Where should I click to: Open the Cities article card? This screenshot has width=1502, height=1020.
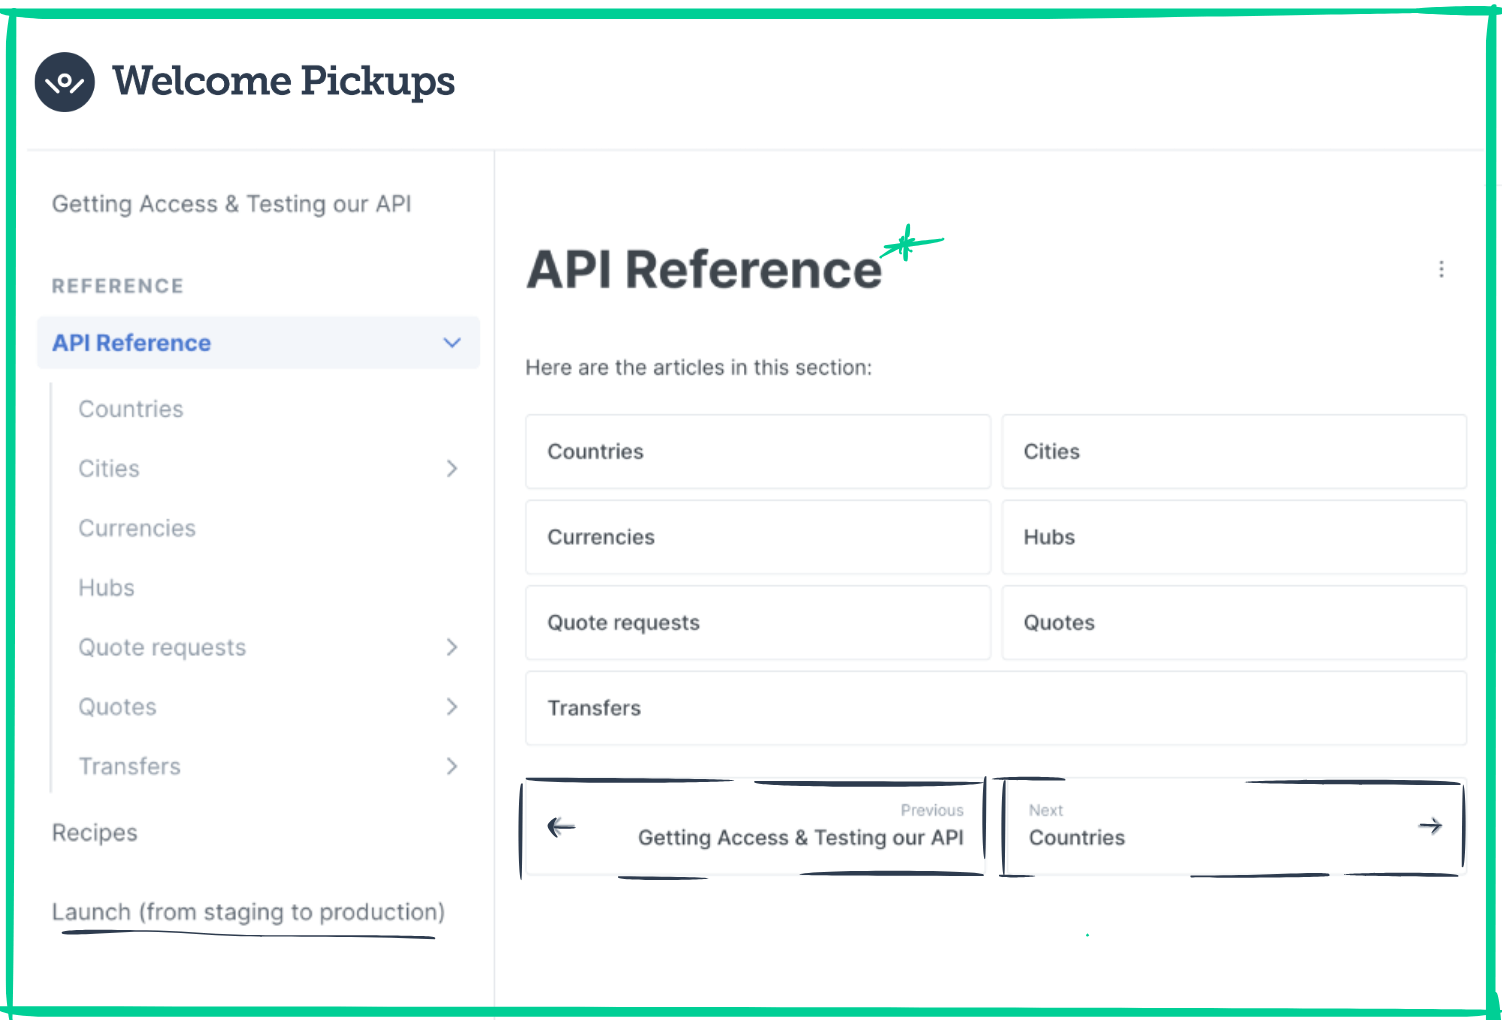tap(1234, 452)
